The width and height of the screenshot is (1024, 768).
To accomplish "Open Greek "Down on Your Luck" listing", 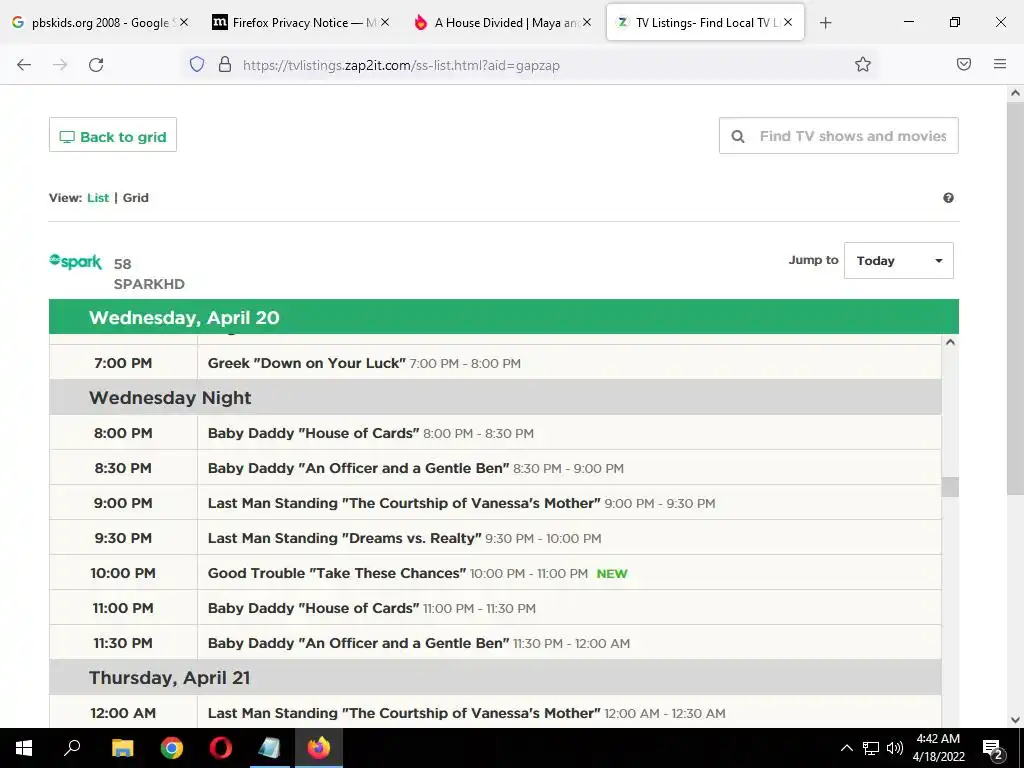I will (x=306, y=363).
